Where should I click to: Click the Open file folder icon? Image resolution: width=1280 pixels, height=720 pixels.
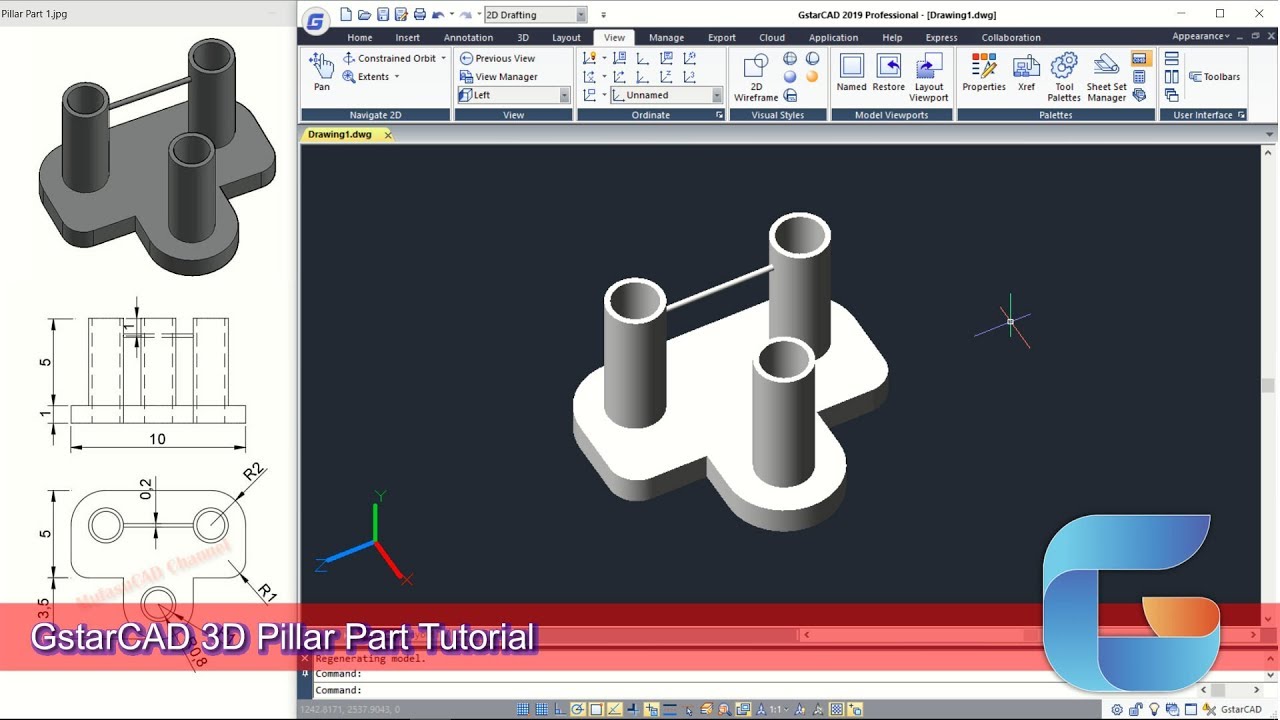pyautogui.click(x=364, y=15)
